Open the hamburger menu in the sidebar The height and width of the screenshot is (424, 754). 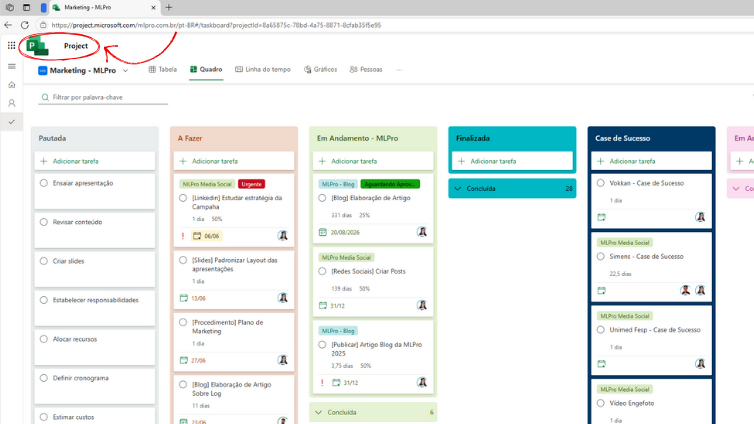[x=12, y=66]
